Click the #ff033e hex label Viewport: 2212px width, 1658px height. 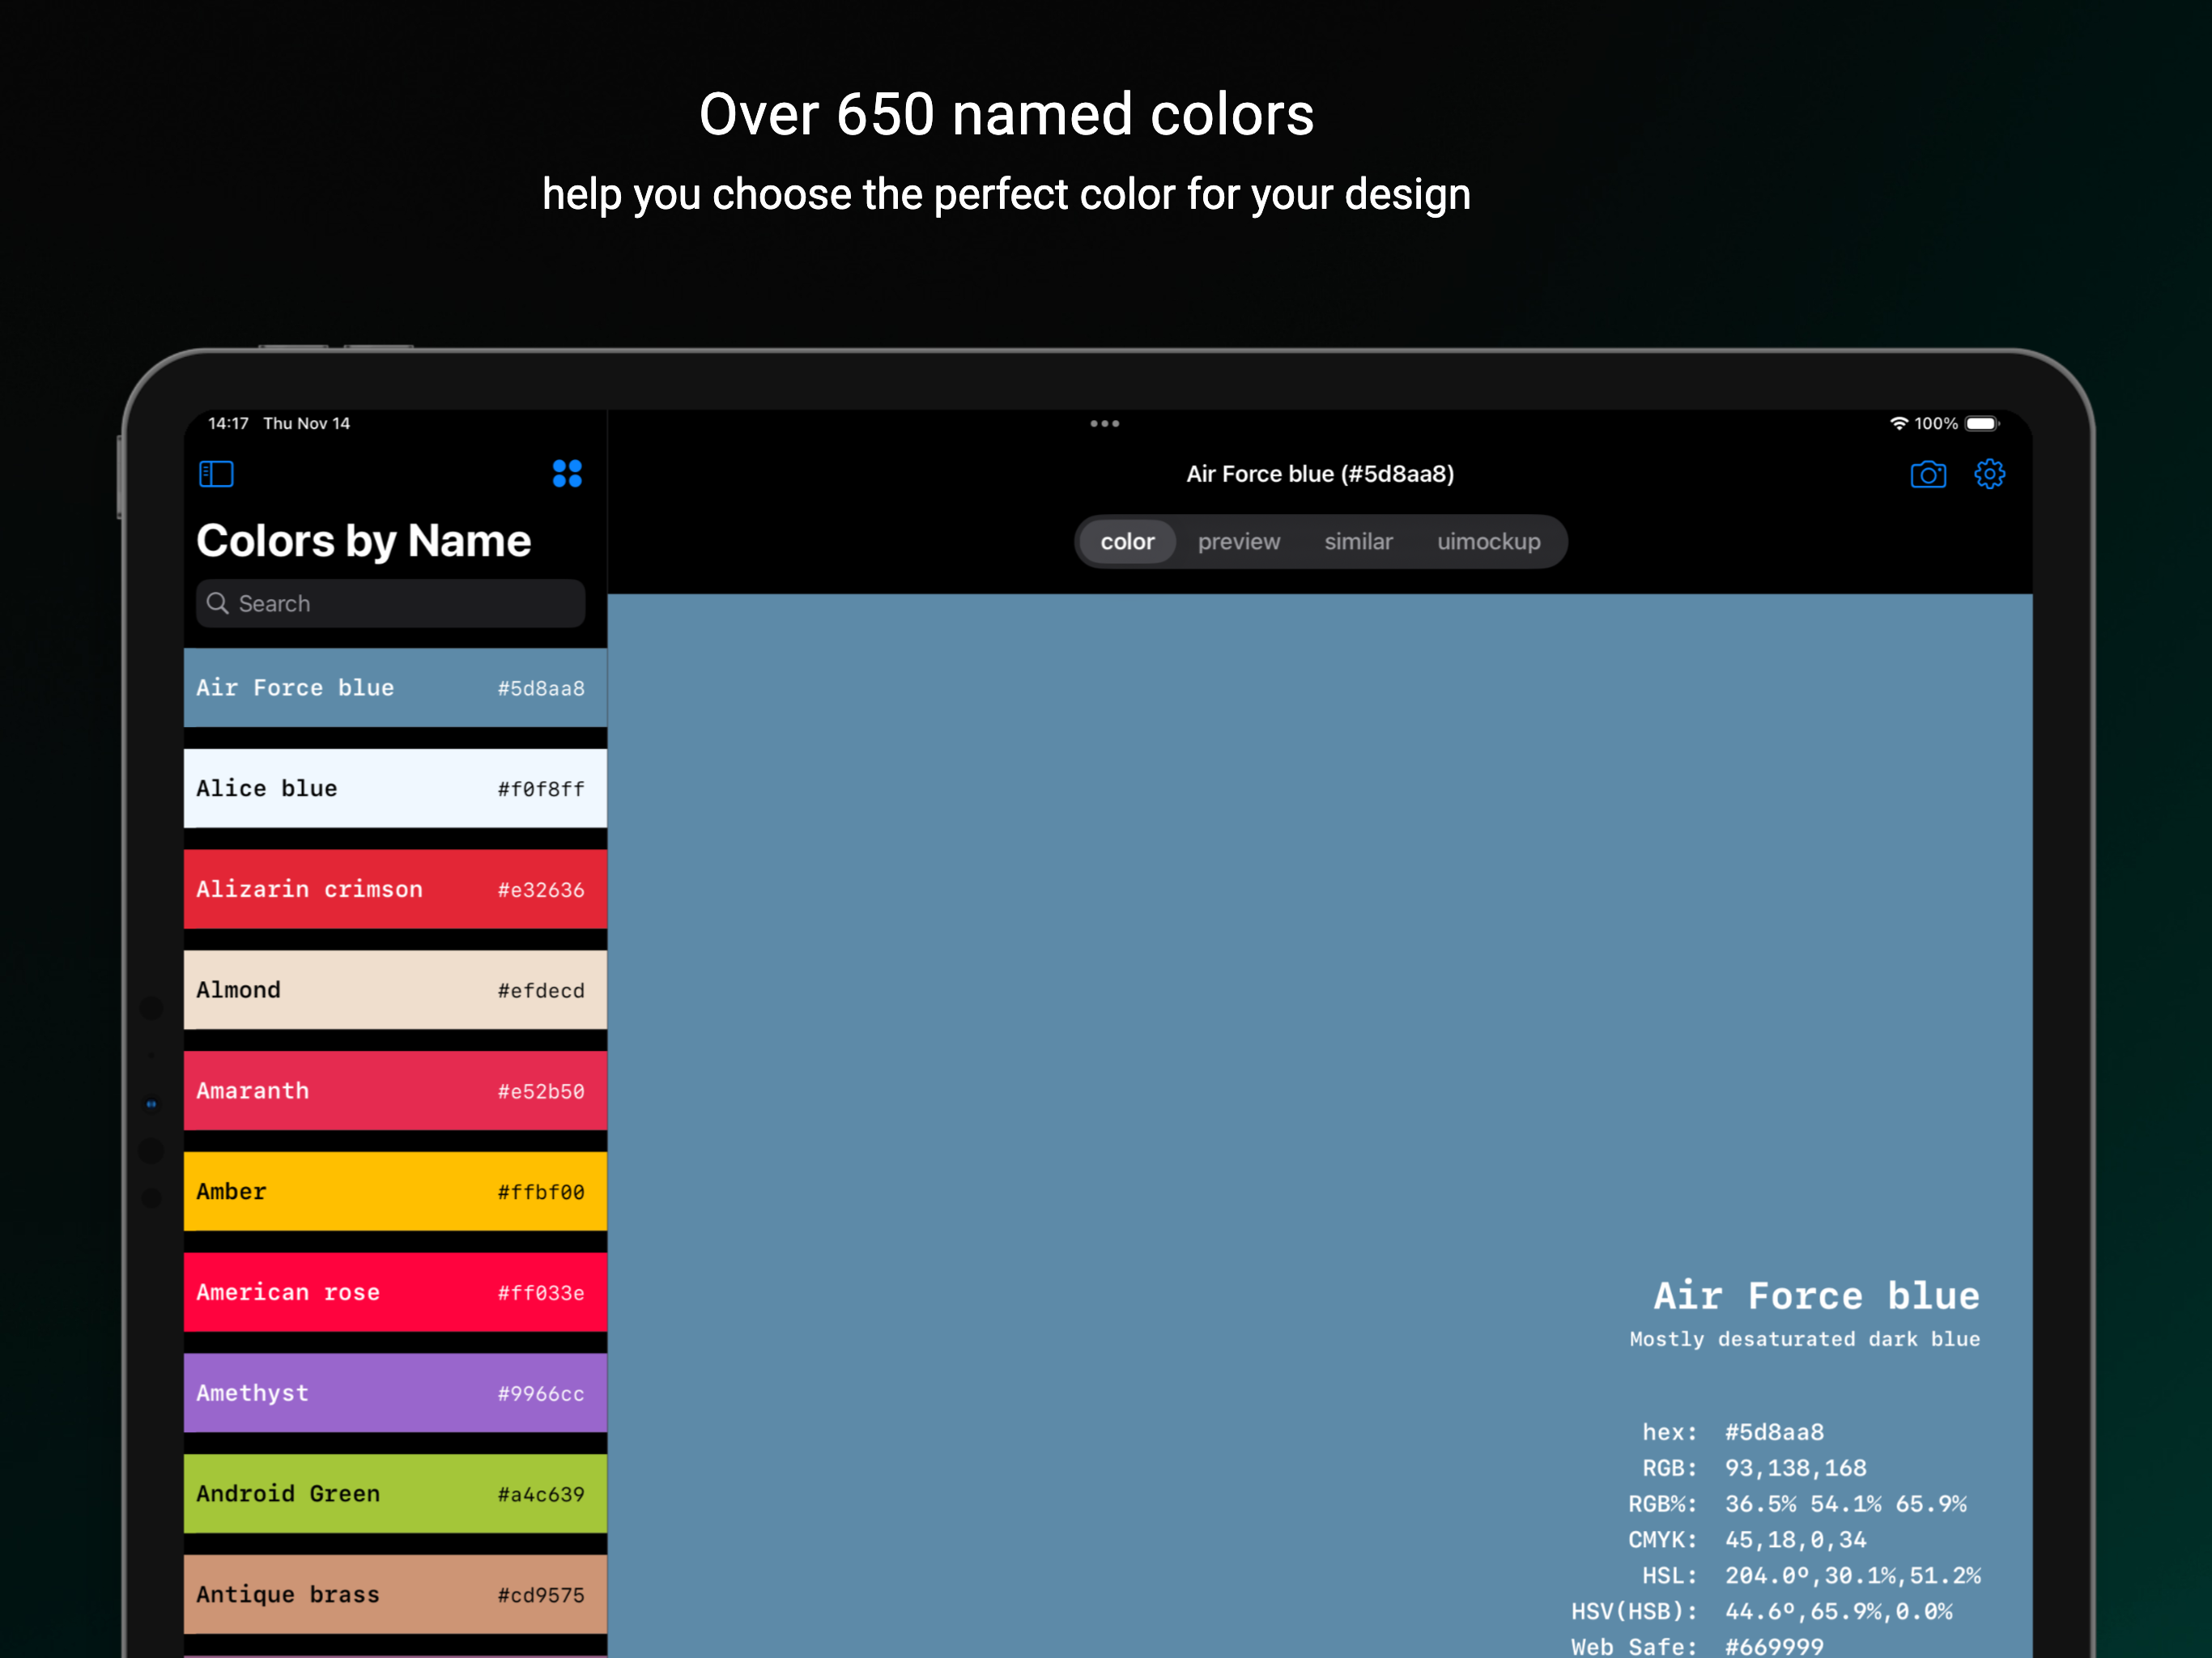[541, 1293]
